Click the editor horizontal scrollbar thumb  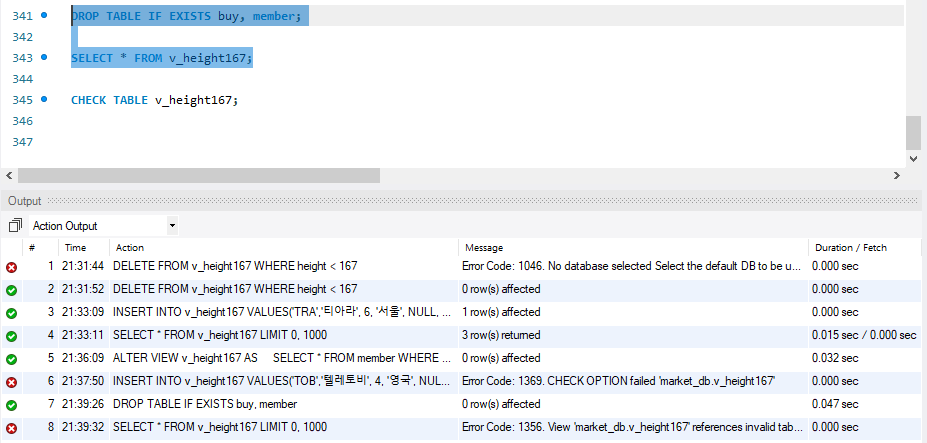pyautogui.click(x=199, y=176)
